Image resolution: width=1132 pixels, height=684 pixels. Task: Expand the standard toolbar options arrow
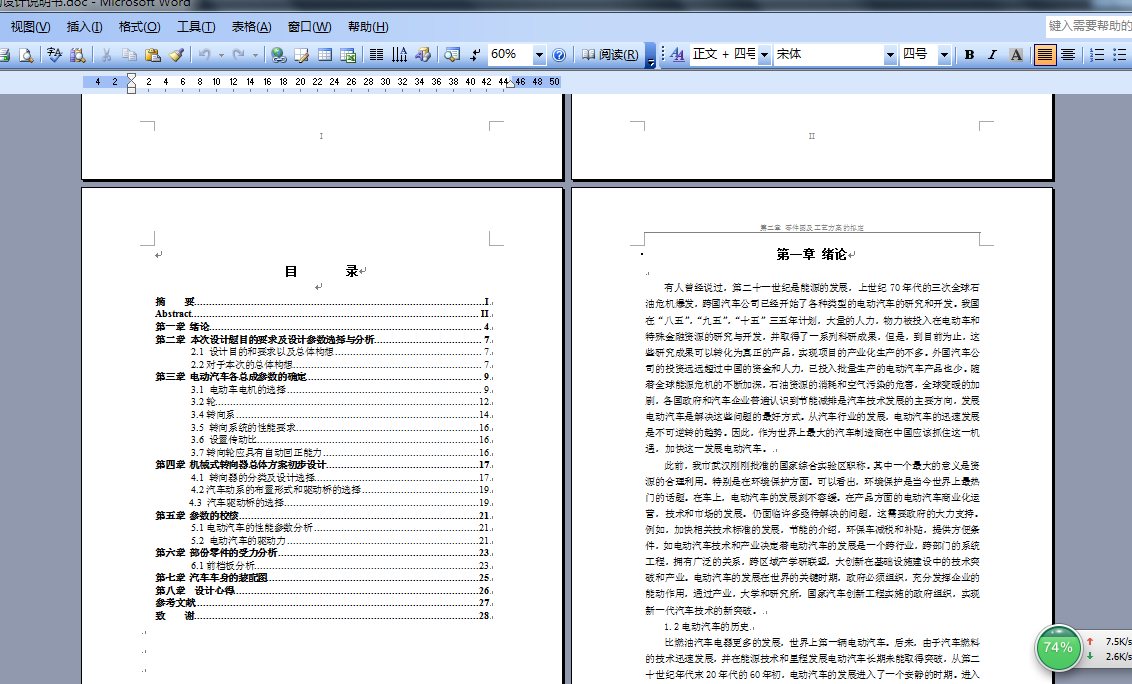coord(650,55)
